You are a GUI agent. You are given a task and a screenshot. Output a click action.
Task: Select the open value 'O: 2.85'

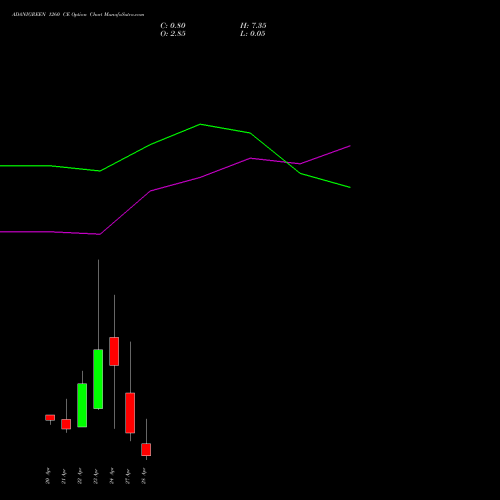coord(173,34)
